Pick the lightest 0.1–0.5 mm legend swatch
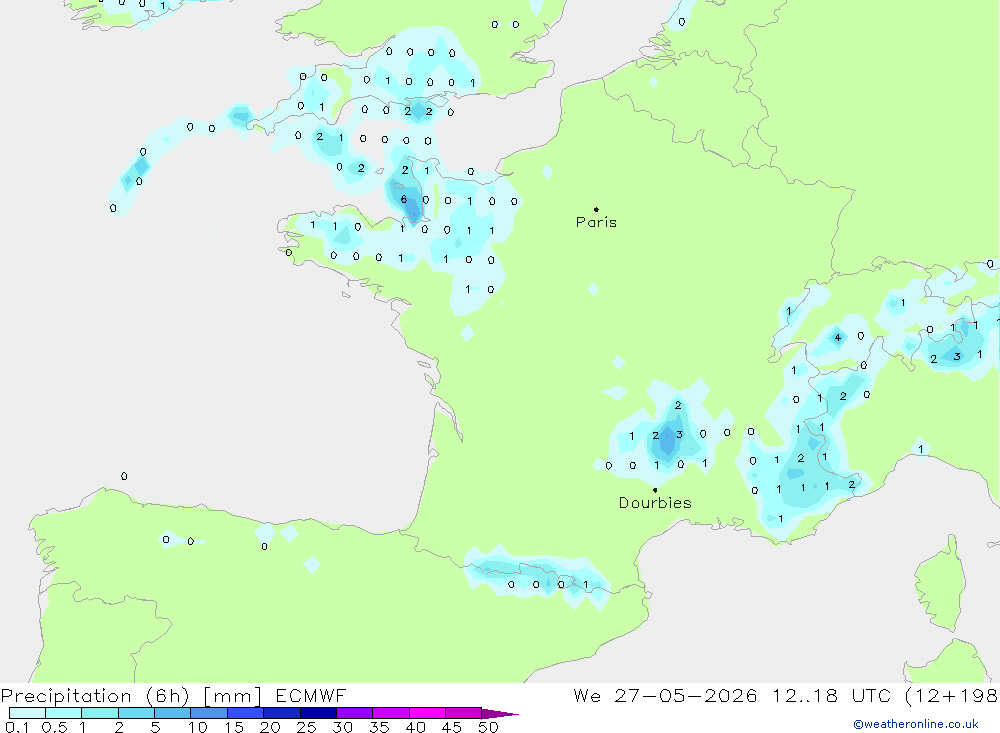1000x733 pixels. coord(27,713)
